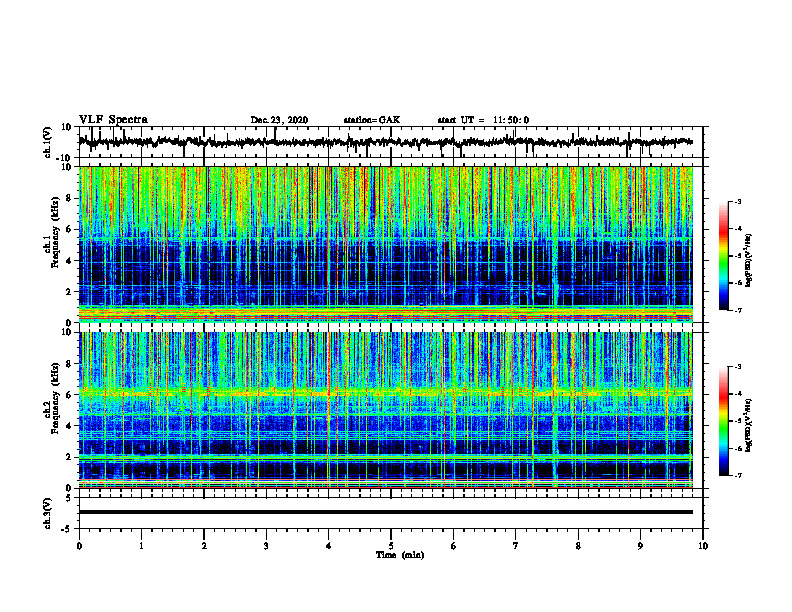Click the "4" kHz tick on ch.2 frequency axis
This screenshot has width=792, height=612.
tap(69, 426)
